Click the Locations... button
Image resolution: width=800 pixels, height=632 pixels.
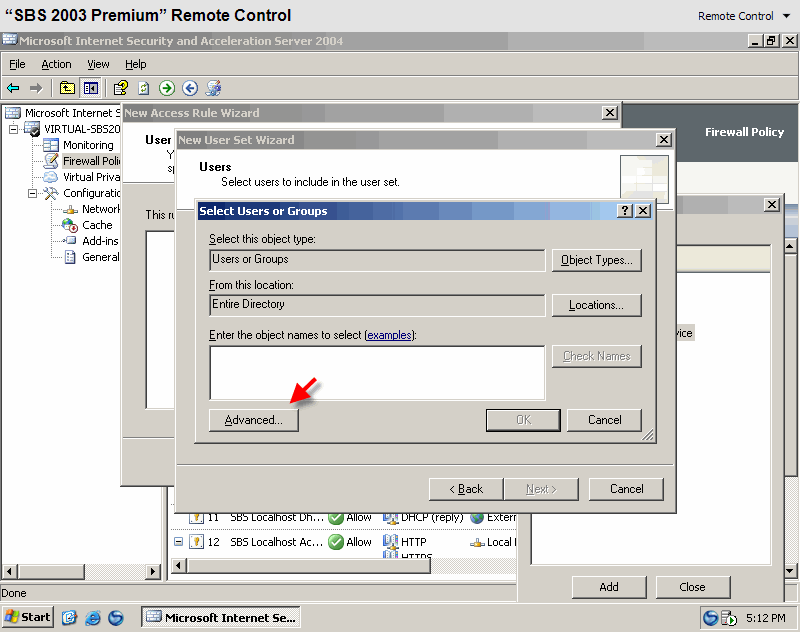pos(596,305)
